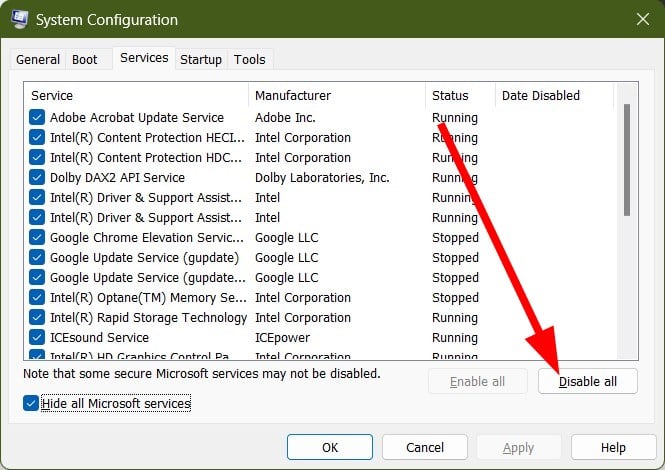
Task: Uncheck Intel(R) Optane(TM) Memory Service checkbox
Action: [37, 297]
